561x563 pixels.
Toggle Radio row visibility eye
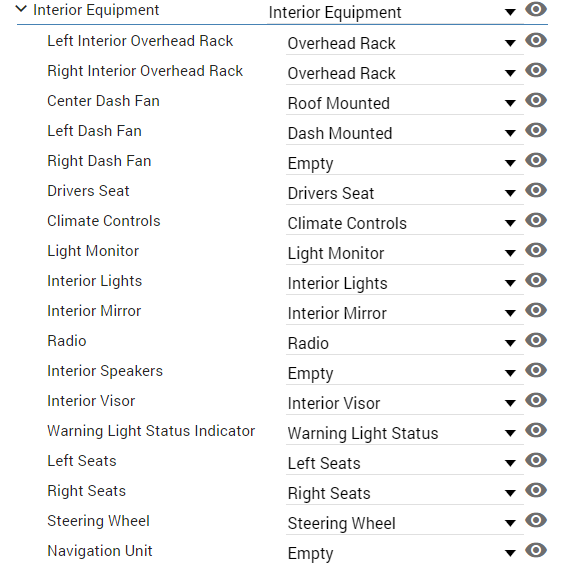pyautogui.click(x=536, y=340)
